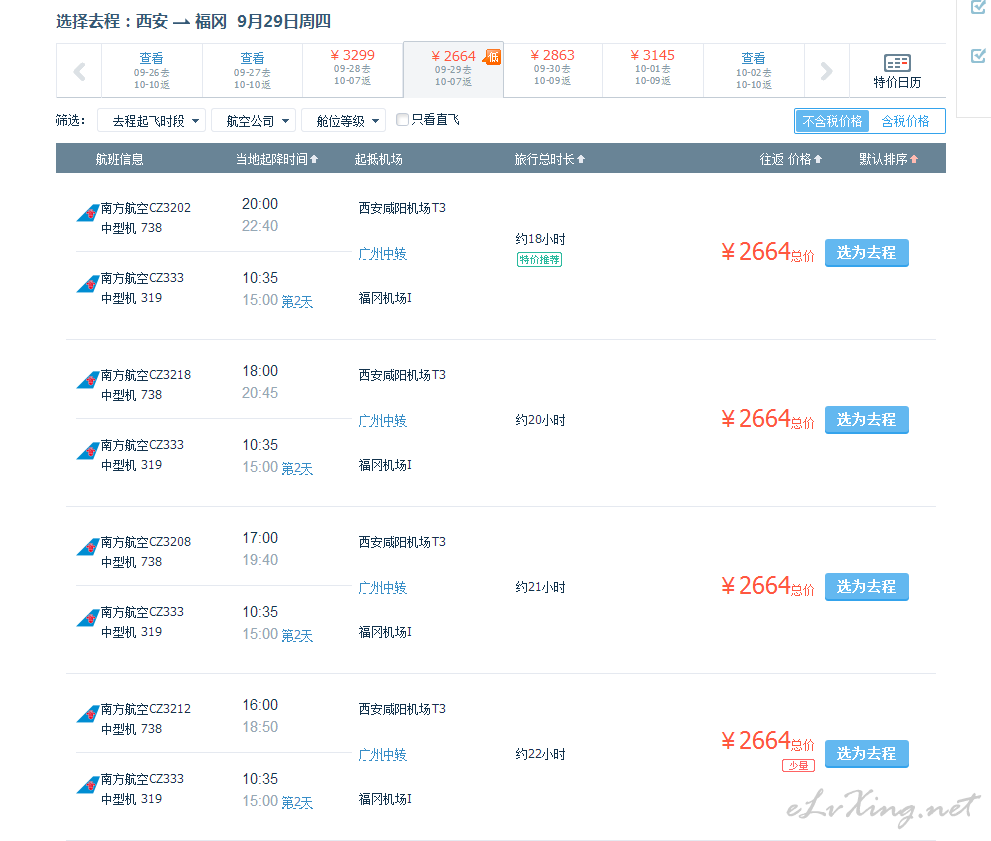Click the ¥2664 price of the 约18小时 flight
991x841 pixels.
767,252
